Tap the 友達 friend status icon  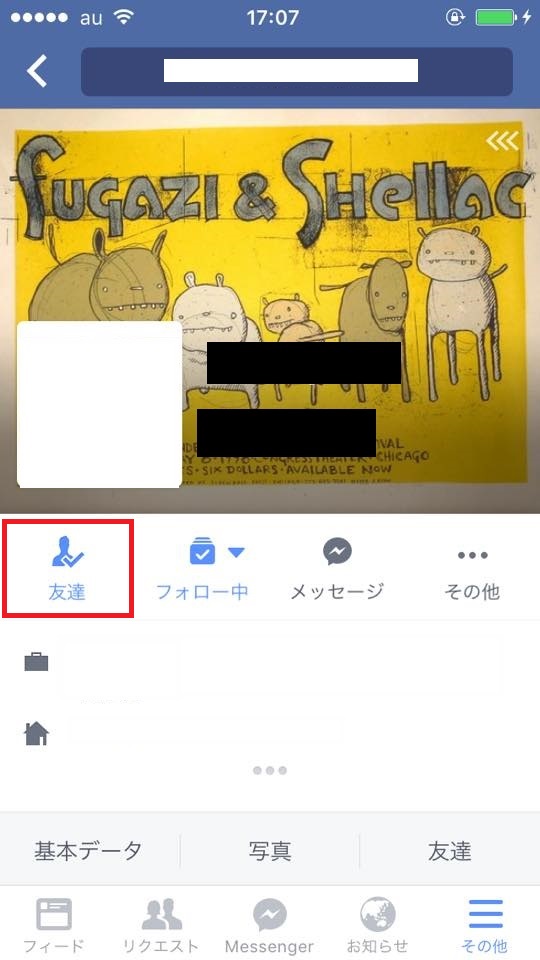(x=67, y=551)
